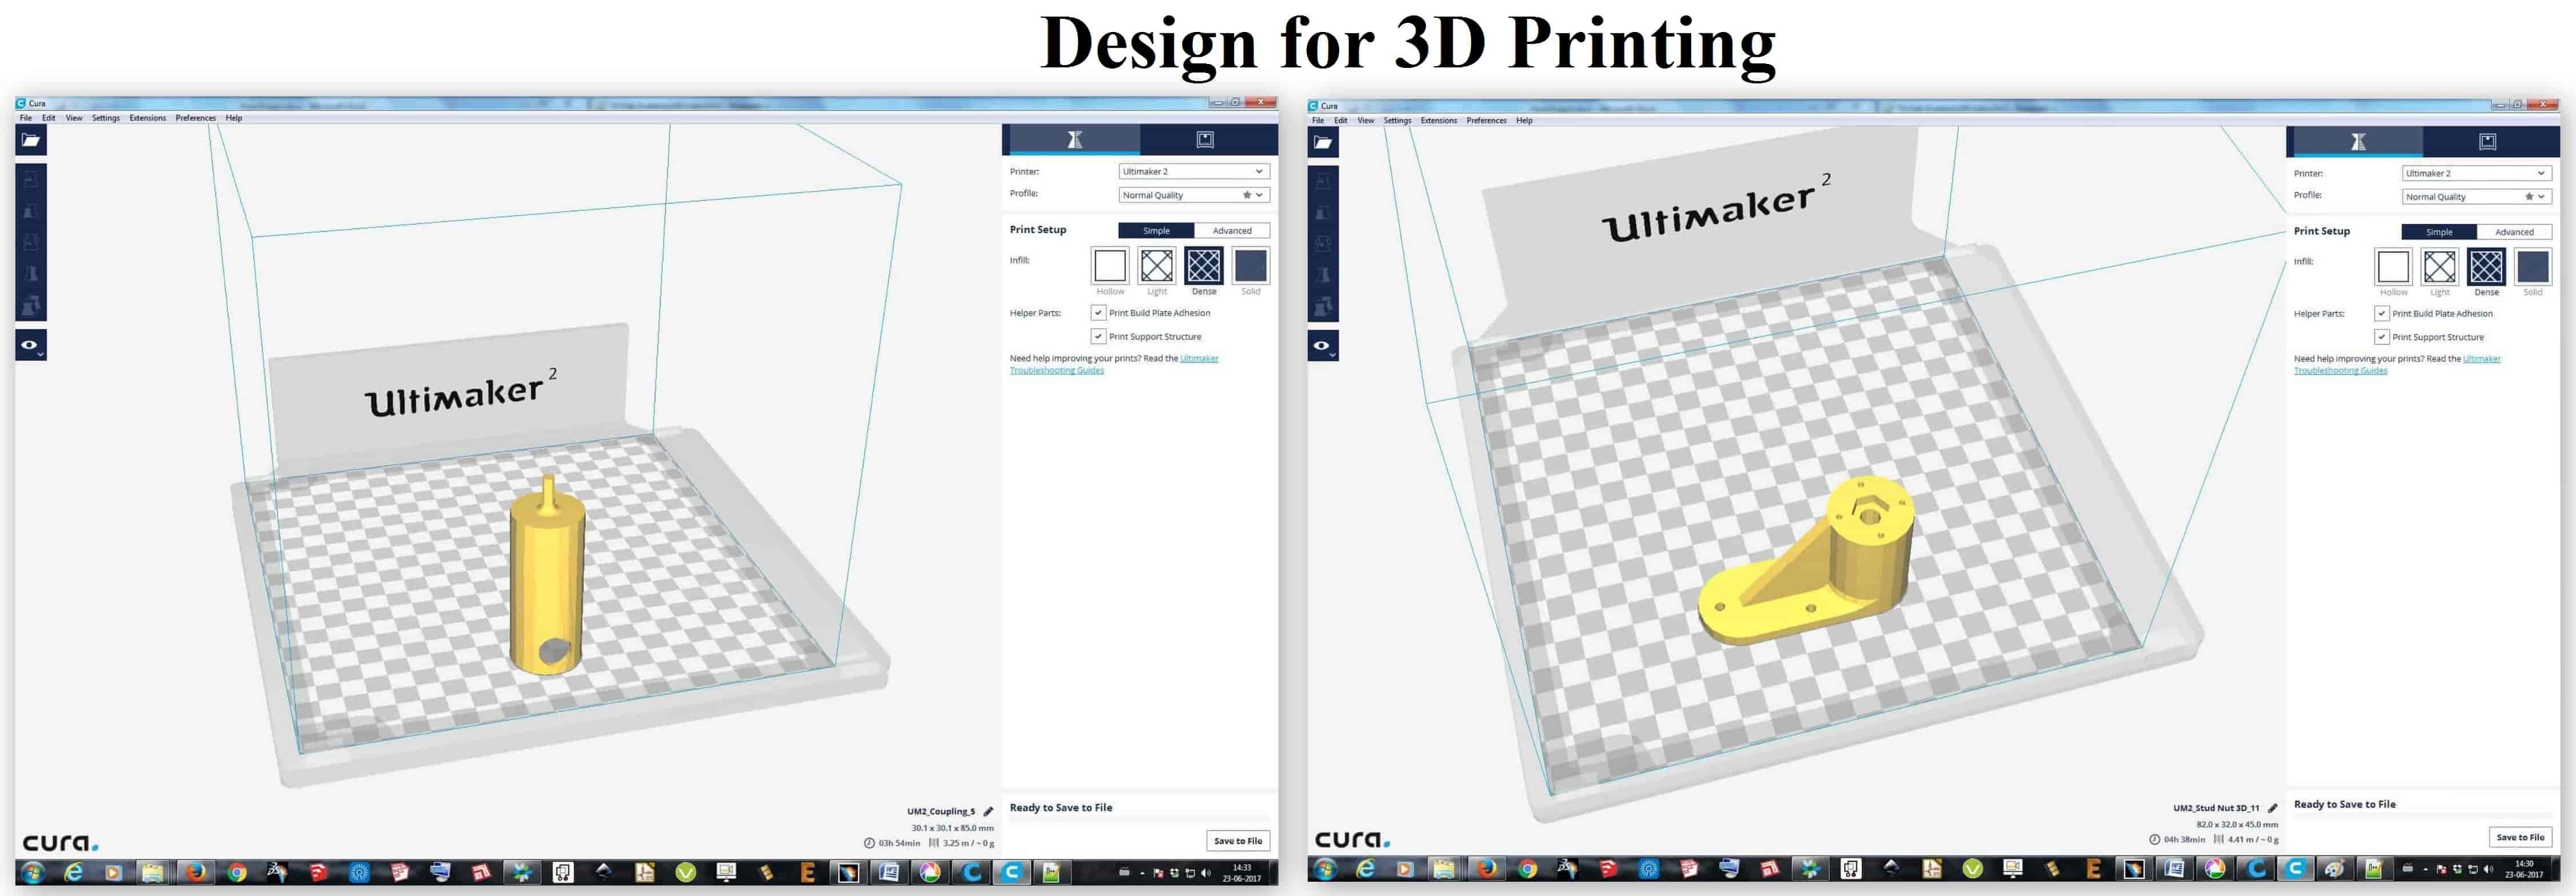This screenshot has width=2576, height=896.
Task: Switch to Simple print setup in right window
Action: click(x=2439, y=232)
